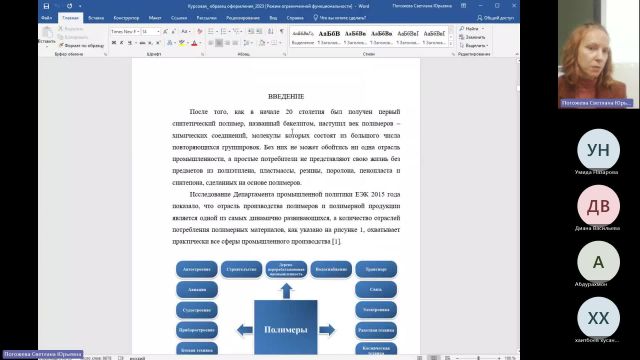Open the Times New Roman font dropdown
The image size is (640, 360).
tap(125, 31)
